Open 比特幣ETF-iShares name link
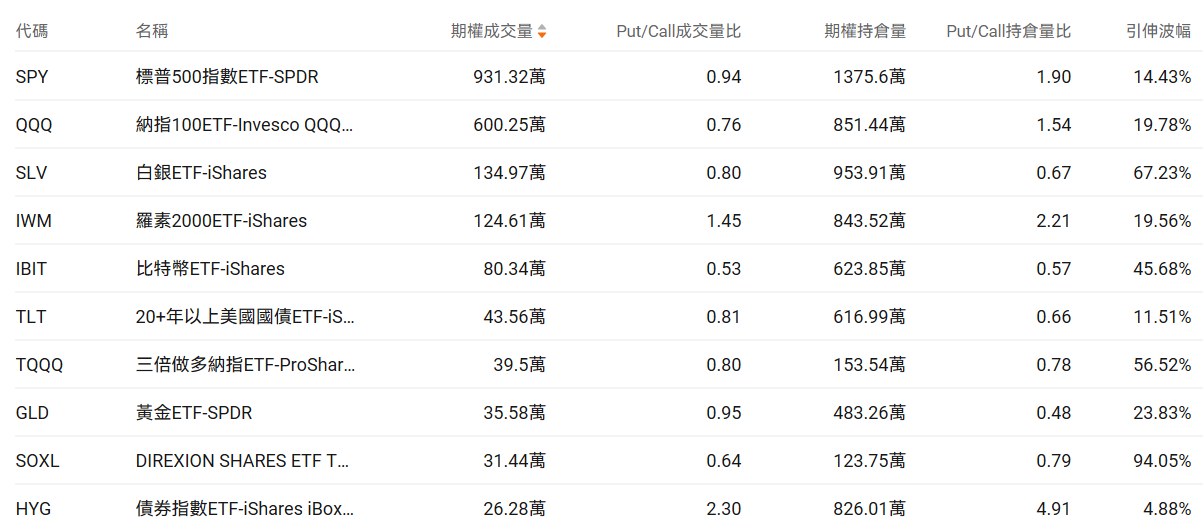 [210, 269]
